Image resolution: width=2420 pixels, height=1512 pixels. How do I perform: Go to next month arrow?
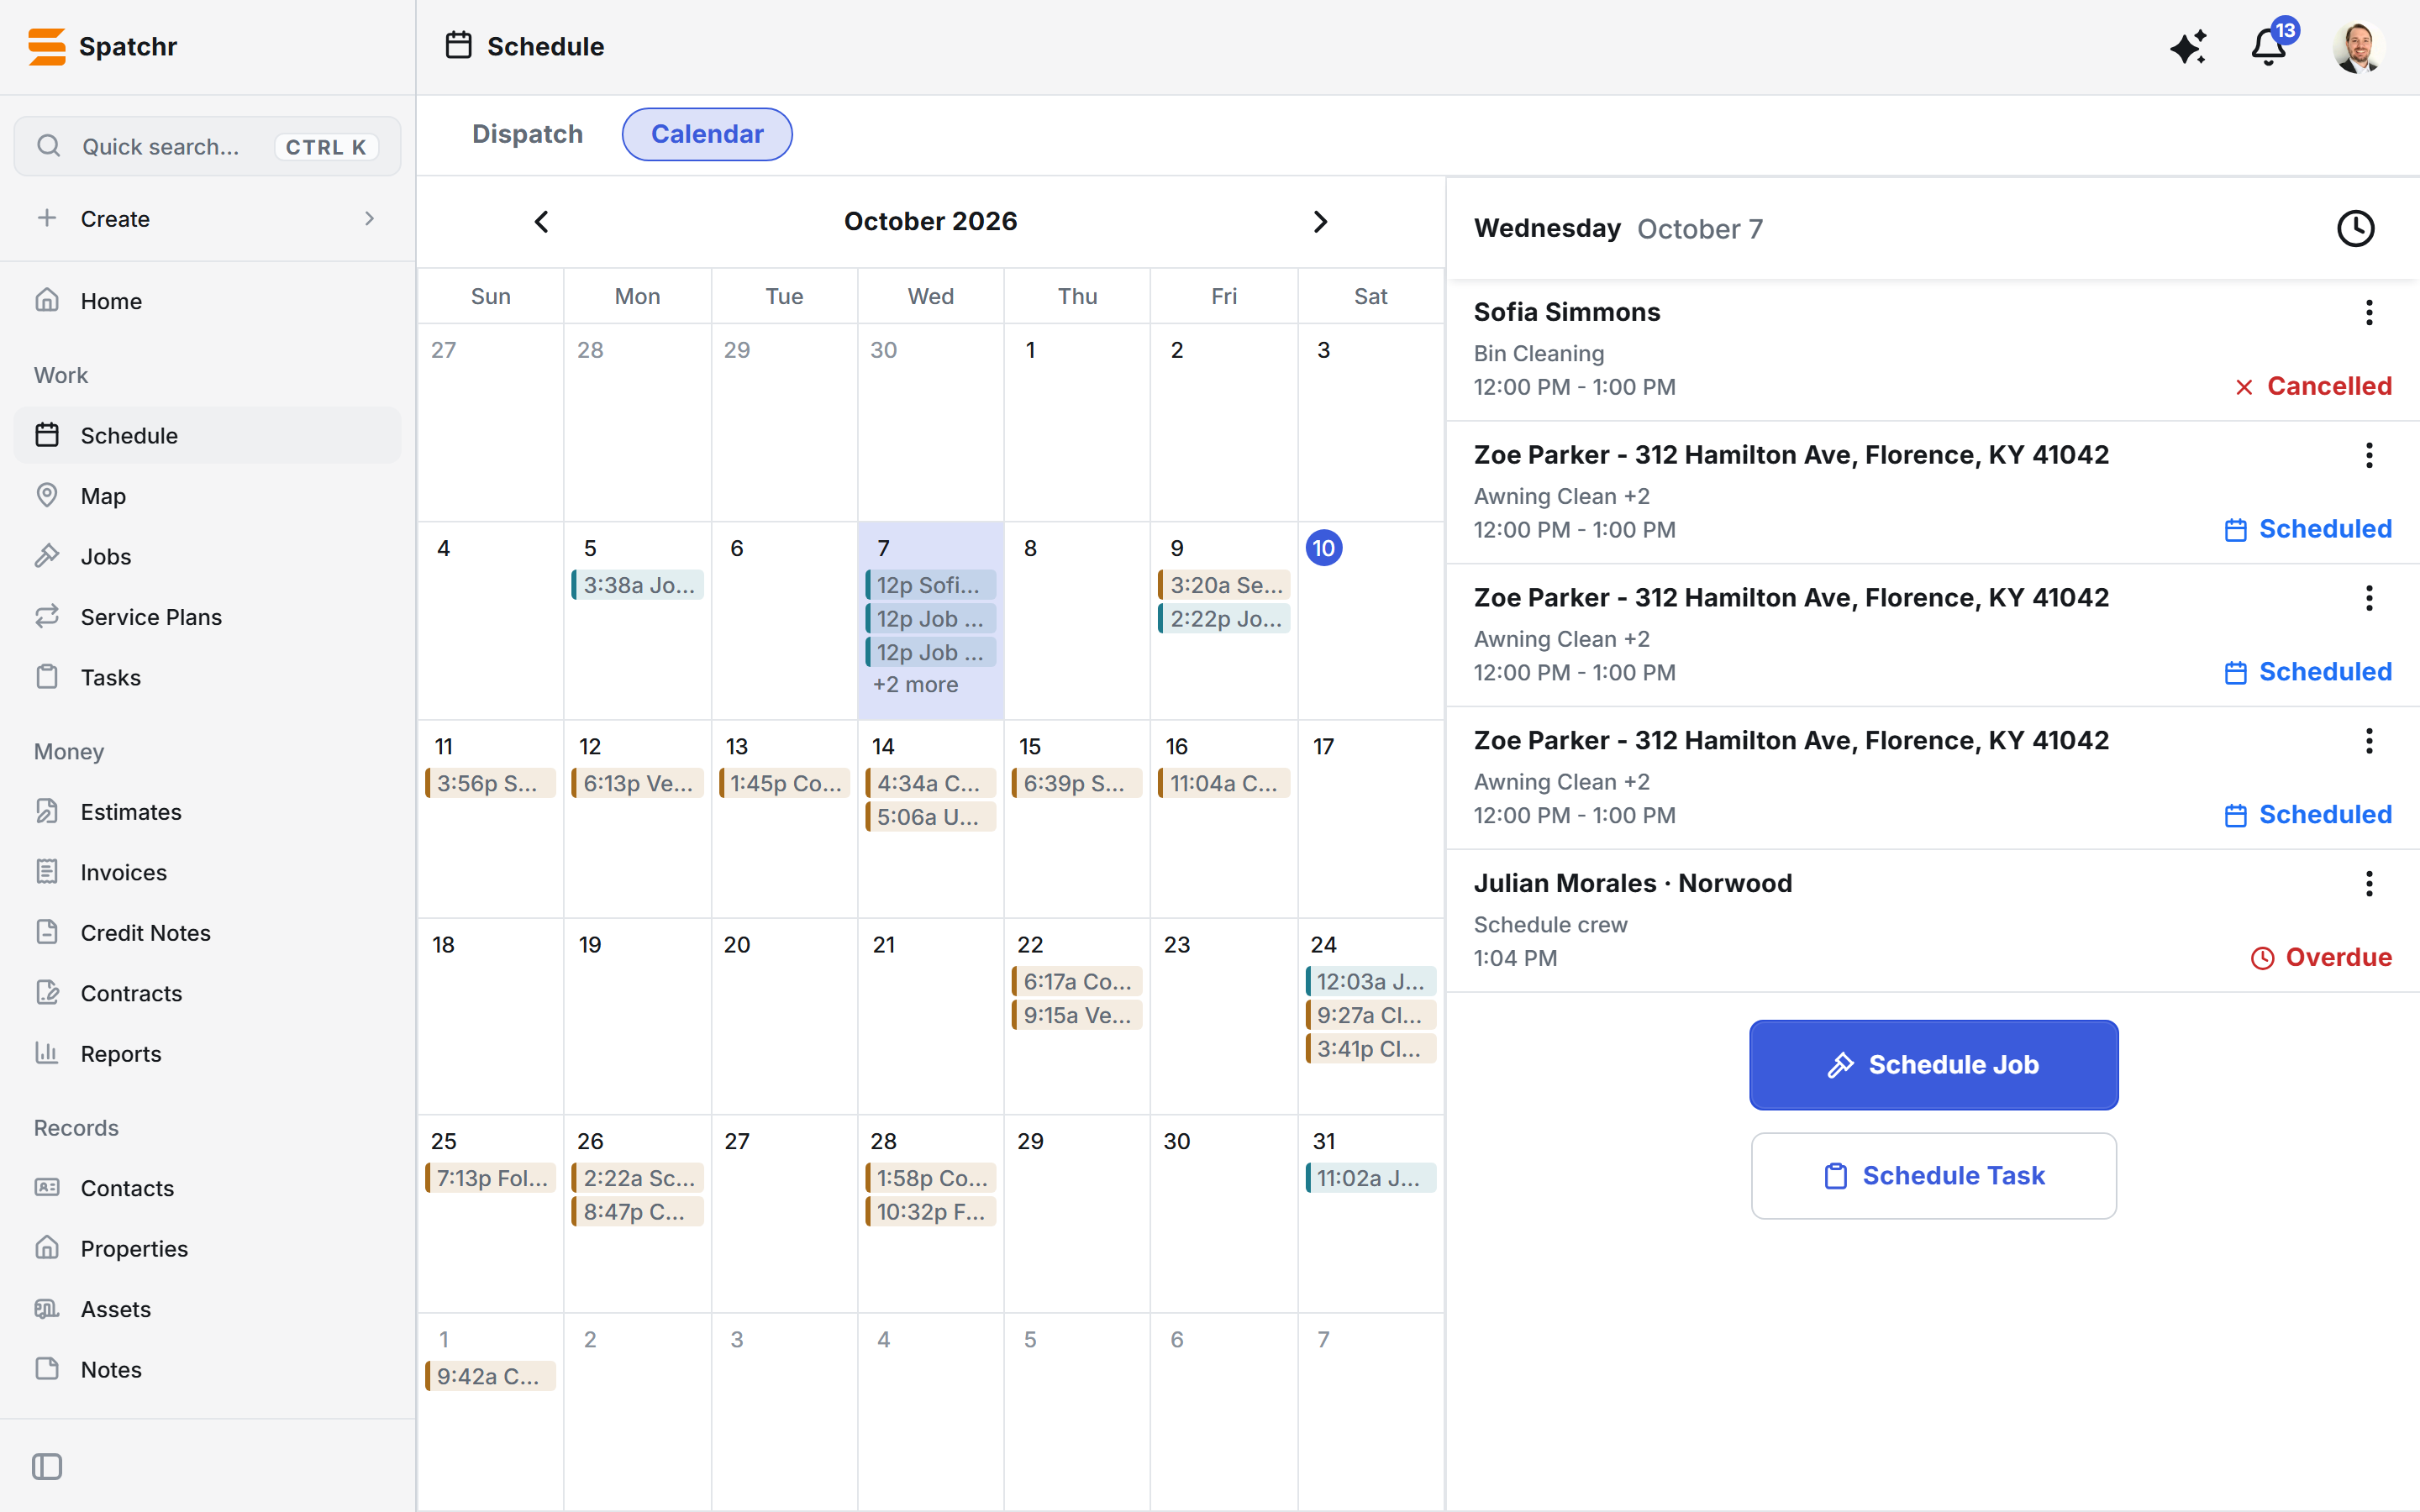tap(1320, 222)
